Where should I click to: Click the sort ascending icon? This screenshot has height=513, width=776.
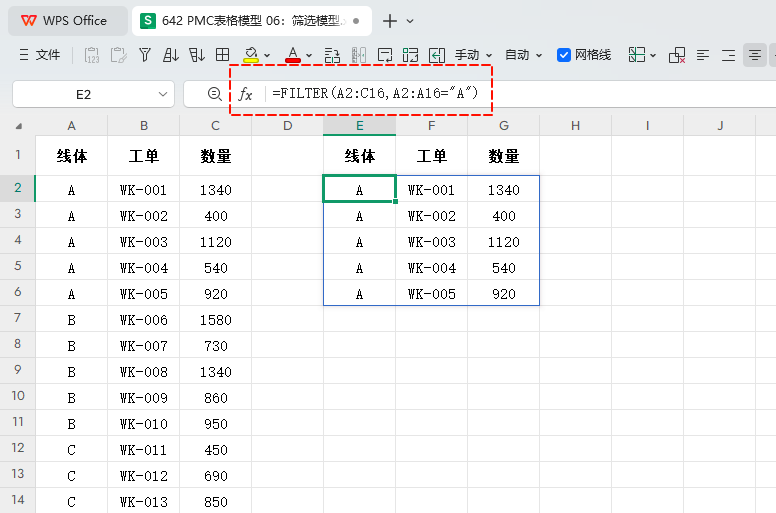171,54
